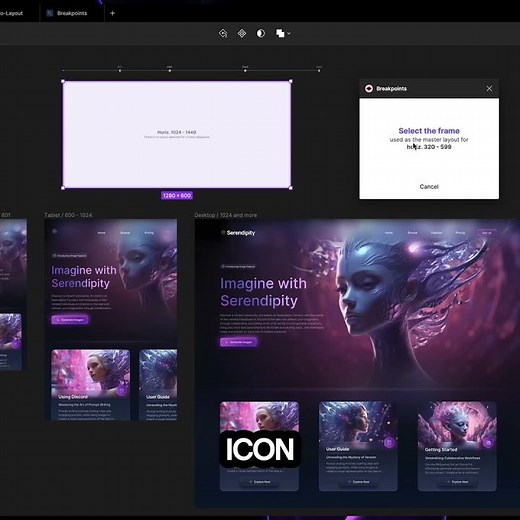Viewport: 520px width, 520px height.
Task: Click Pricing in Tablet frame navigation
Action: (149, 233)
